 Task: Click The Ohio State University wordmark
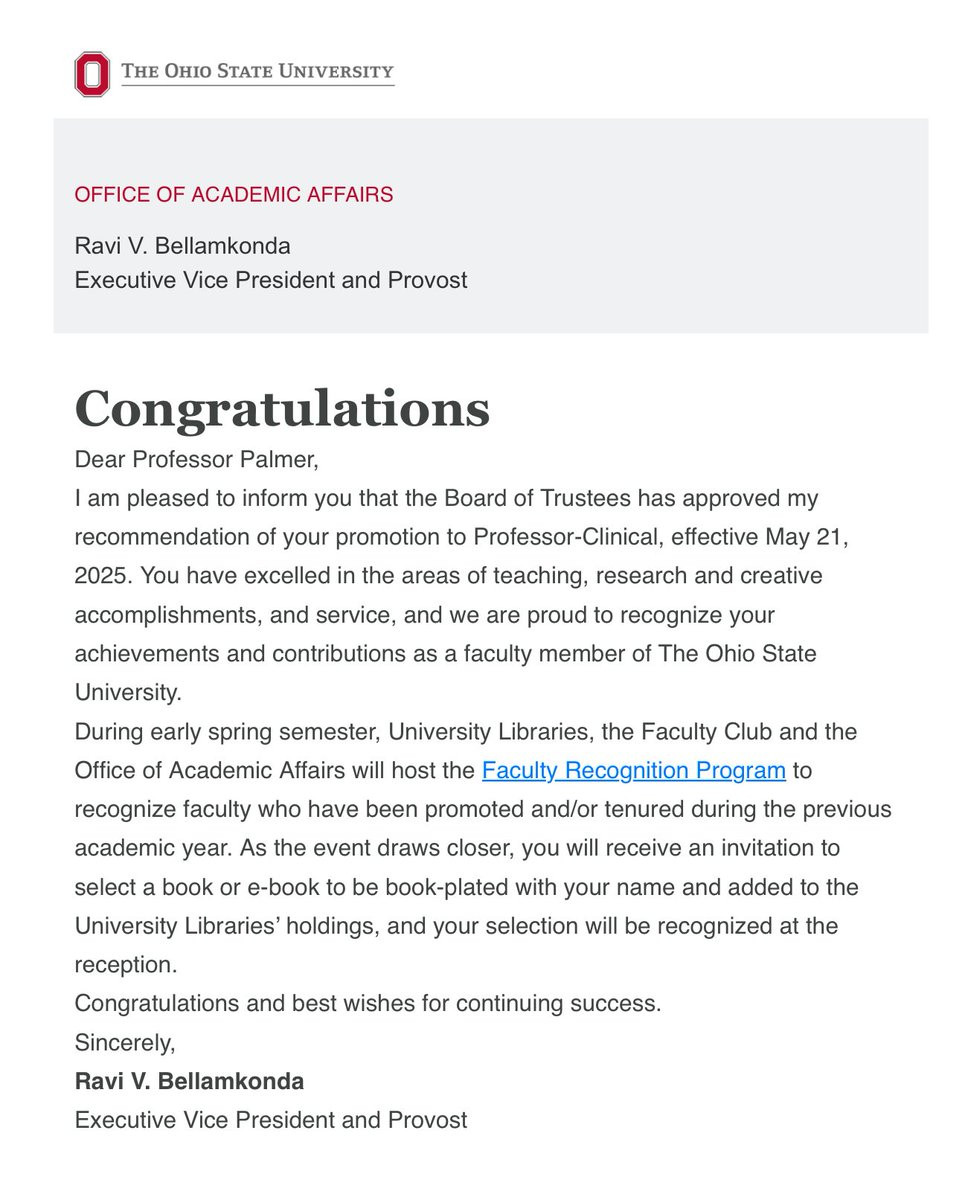(258, 72)
